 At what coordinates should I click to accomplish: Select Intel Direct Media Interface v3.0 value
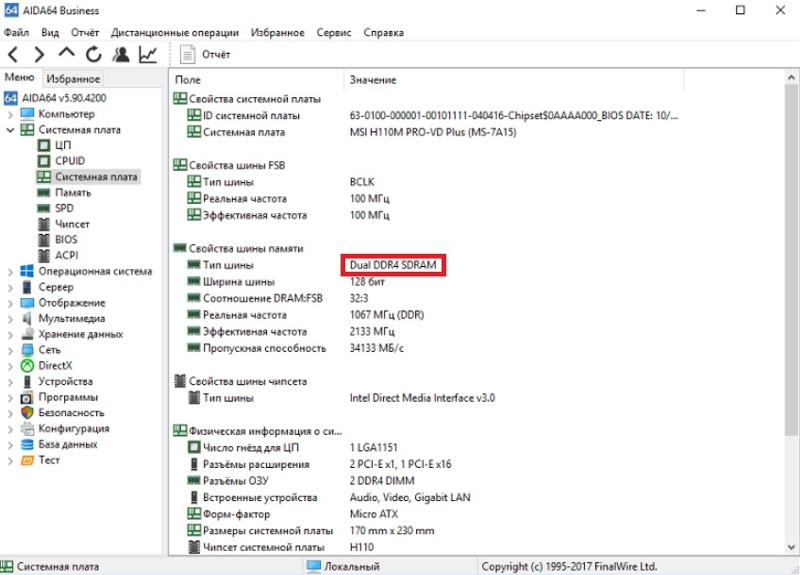tap(422, 398)
